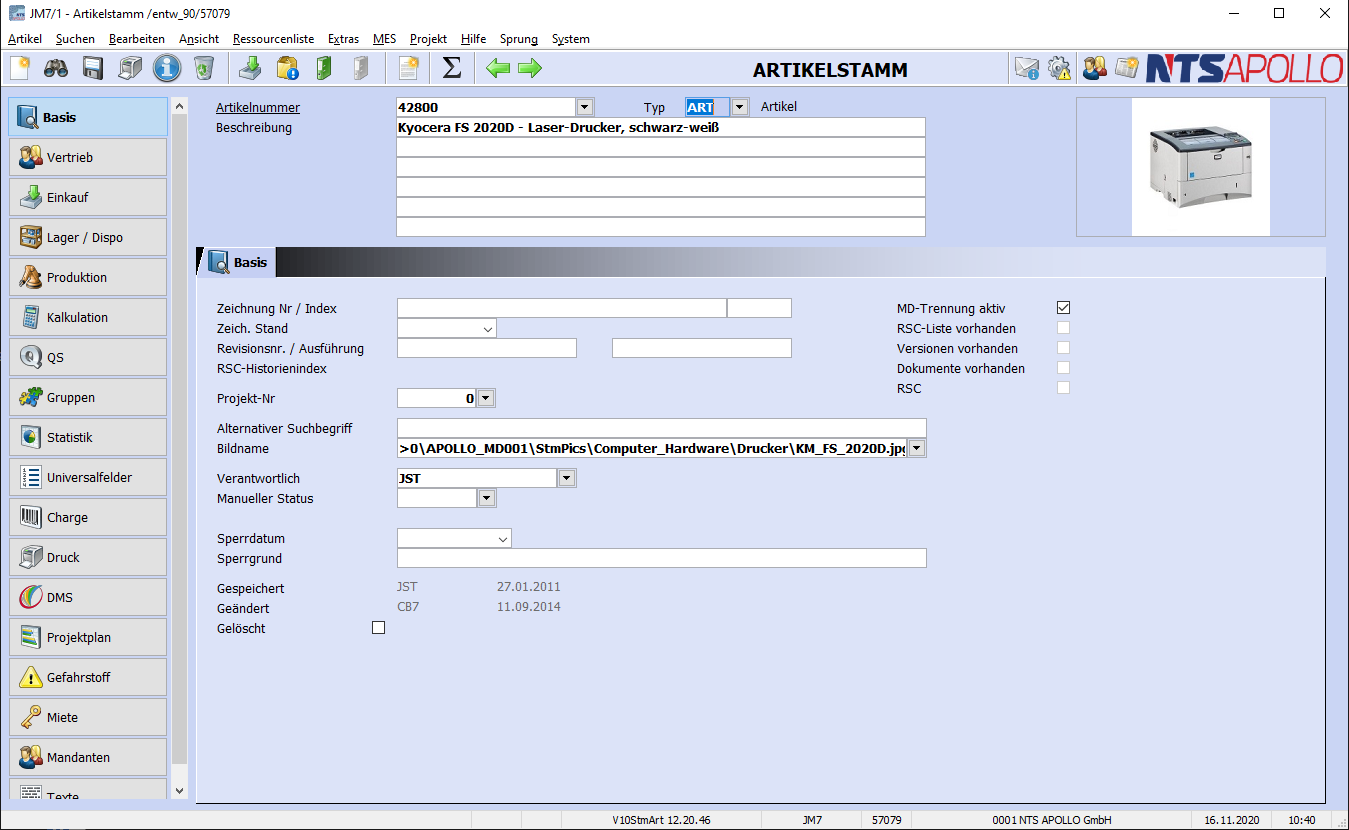This screenshot has width=1349, height=830.
Task: Click the green download tray icon
Action: coord(250,68)
